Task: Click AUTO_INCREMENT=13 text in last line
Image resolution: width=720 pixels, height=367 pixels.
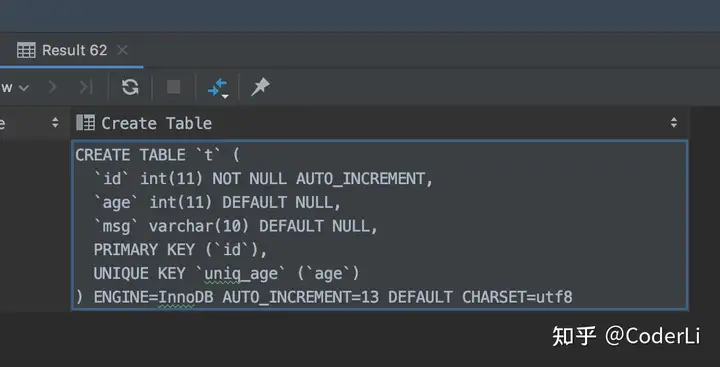Action: click(x=301, y=298)
